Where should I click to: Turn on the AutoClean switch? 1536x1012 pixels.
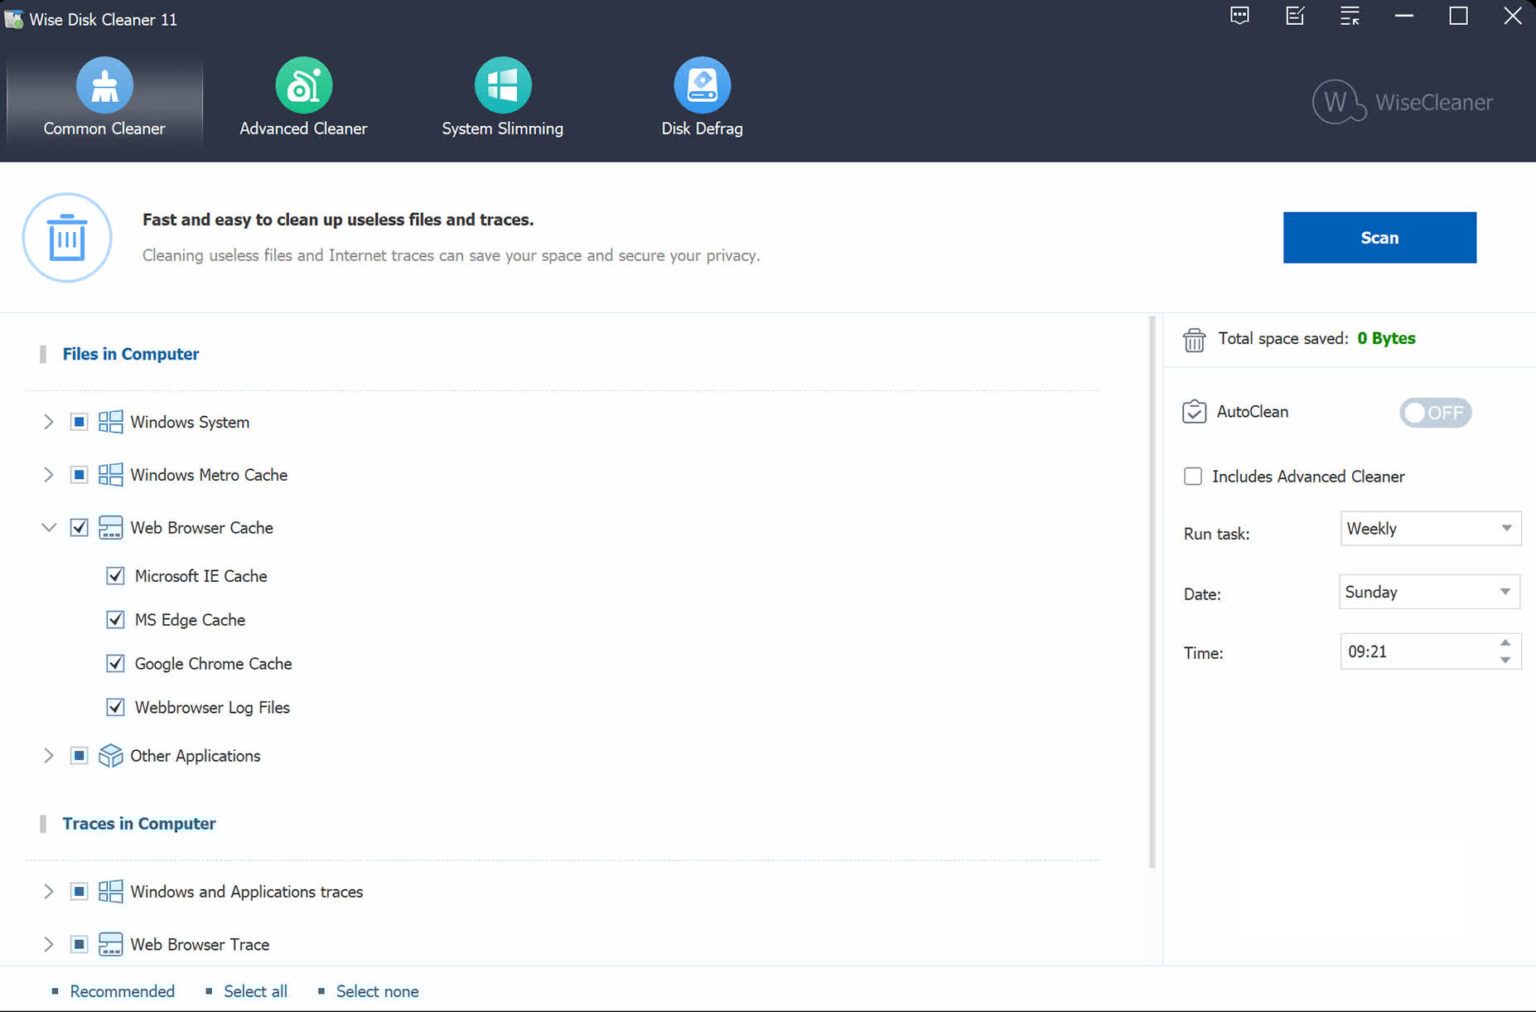click(x=1435, y=412)
